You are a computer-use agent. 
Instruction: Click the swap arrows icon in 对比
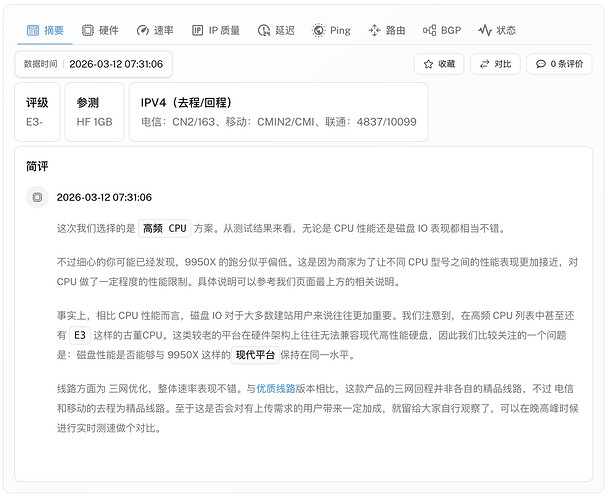pos(484,64)
